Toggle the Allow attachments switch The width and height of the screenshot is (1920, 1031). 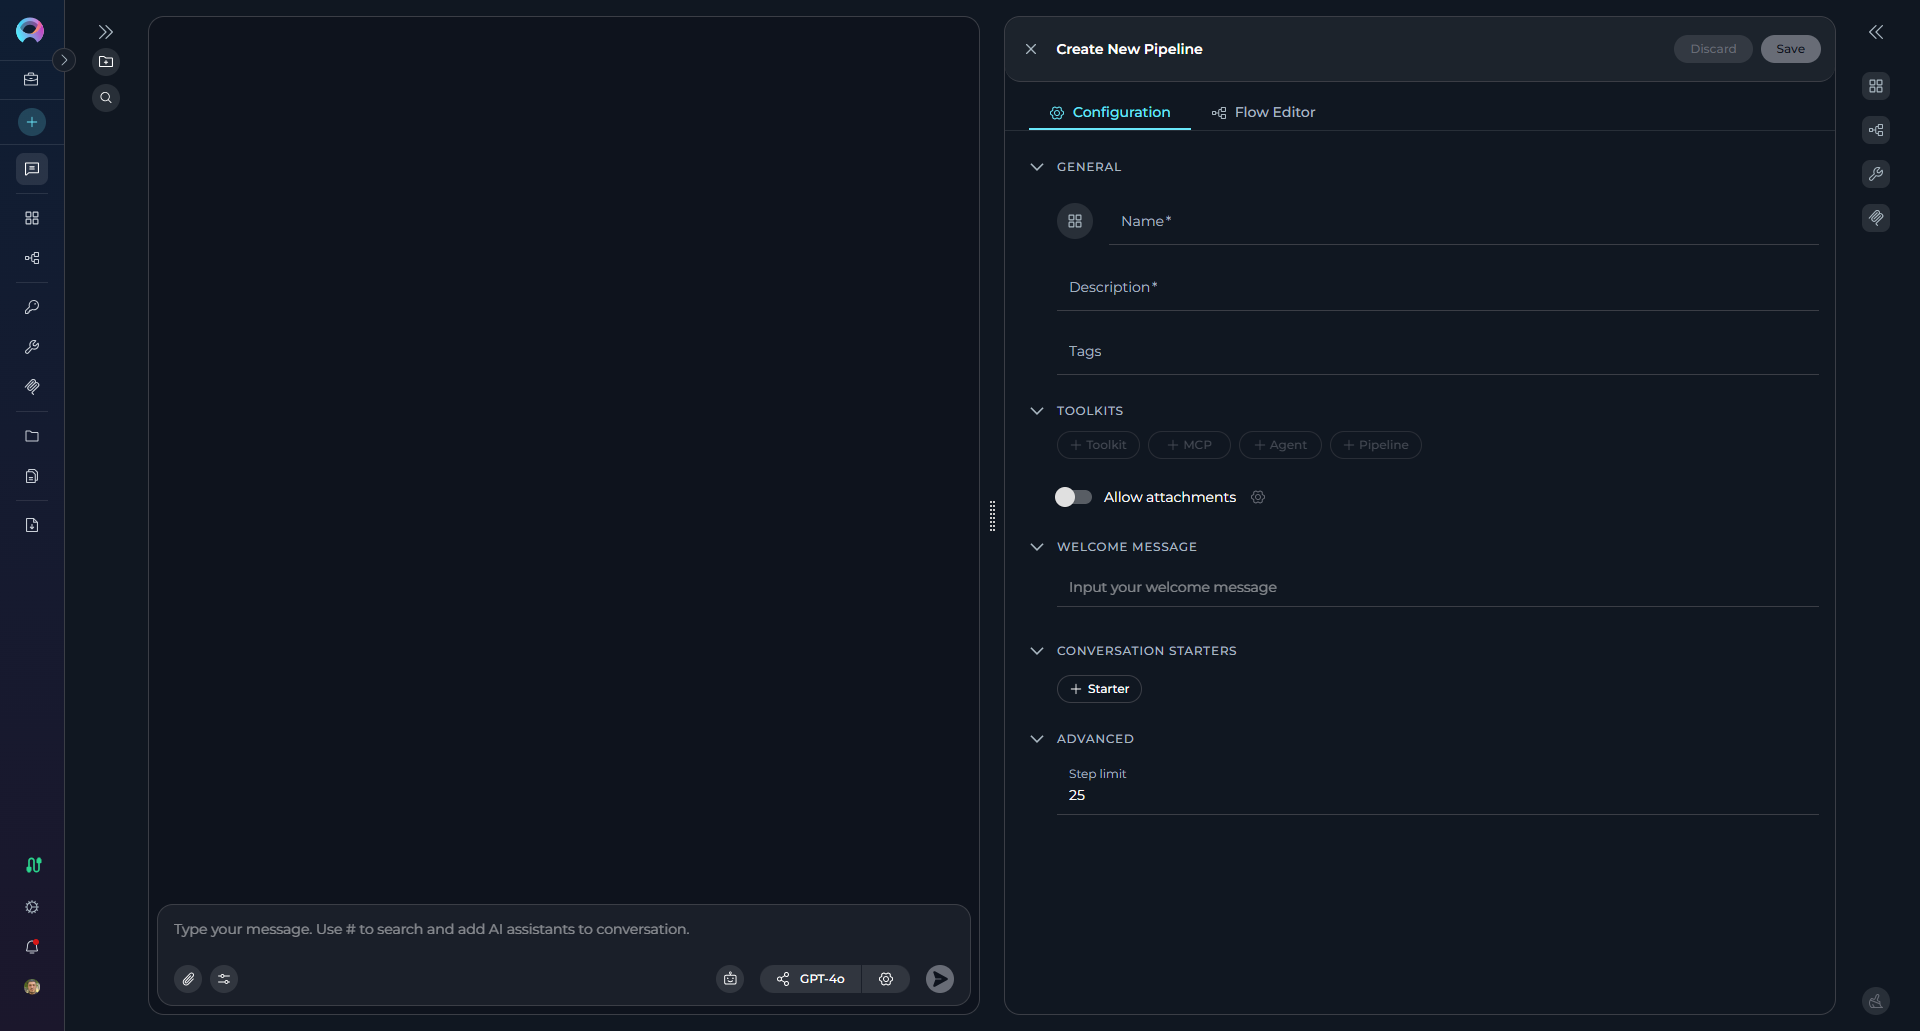(x=1073, y=497)
